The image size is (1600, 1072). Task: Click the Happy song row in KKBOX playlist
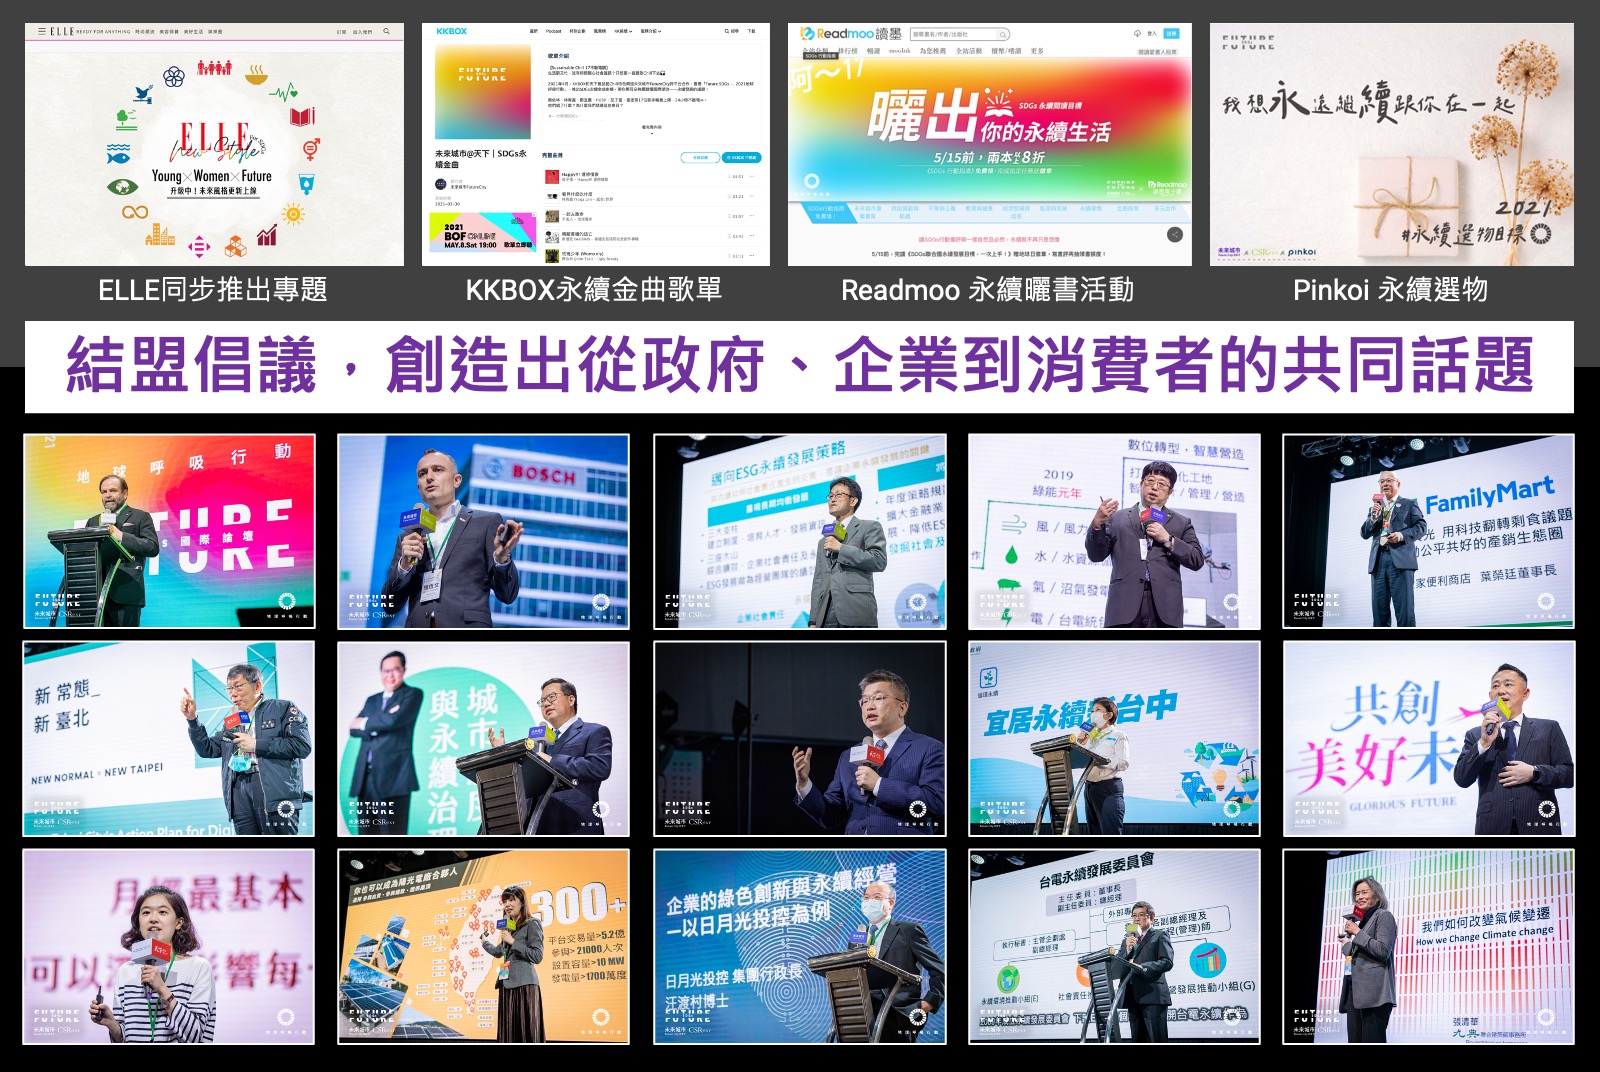[652, 176]
